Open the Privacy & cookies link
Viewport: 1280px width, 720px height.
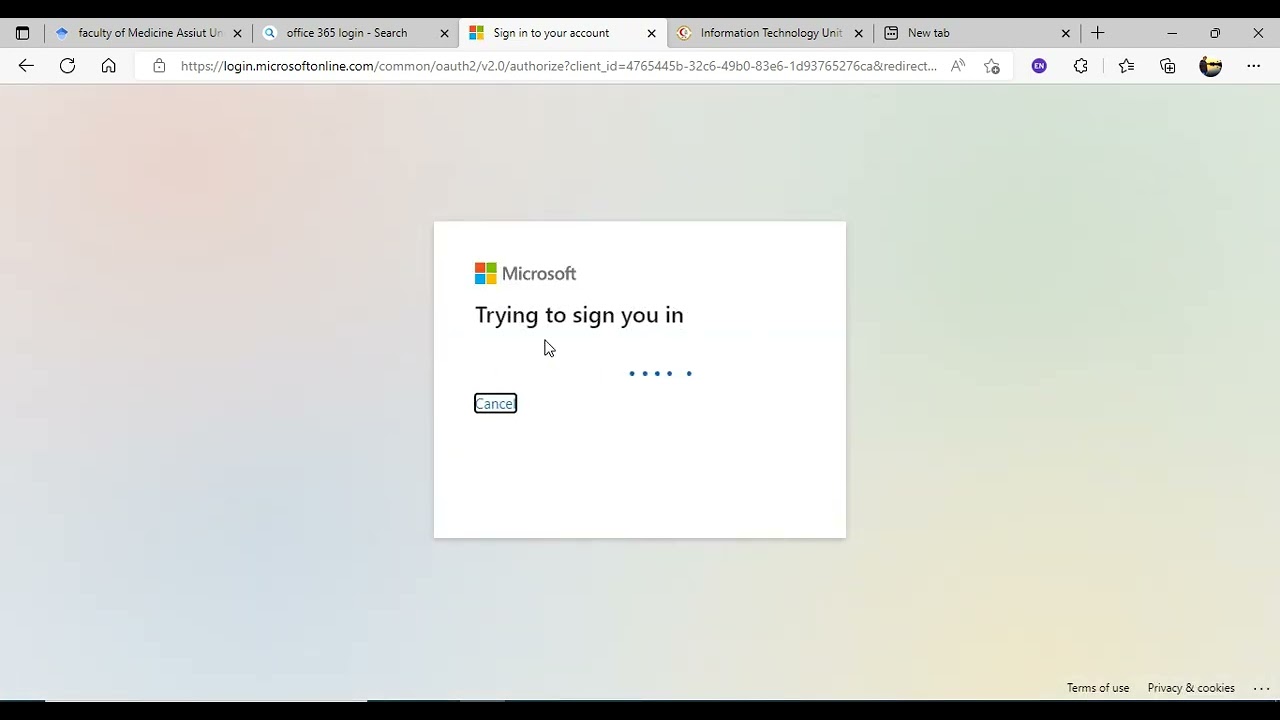(1191, 688)
